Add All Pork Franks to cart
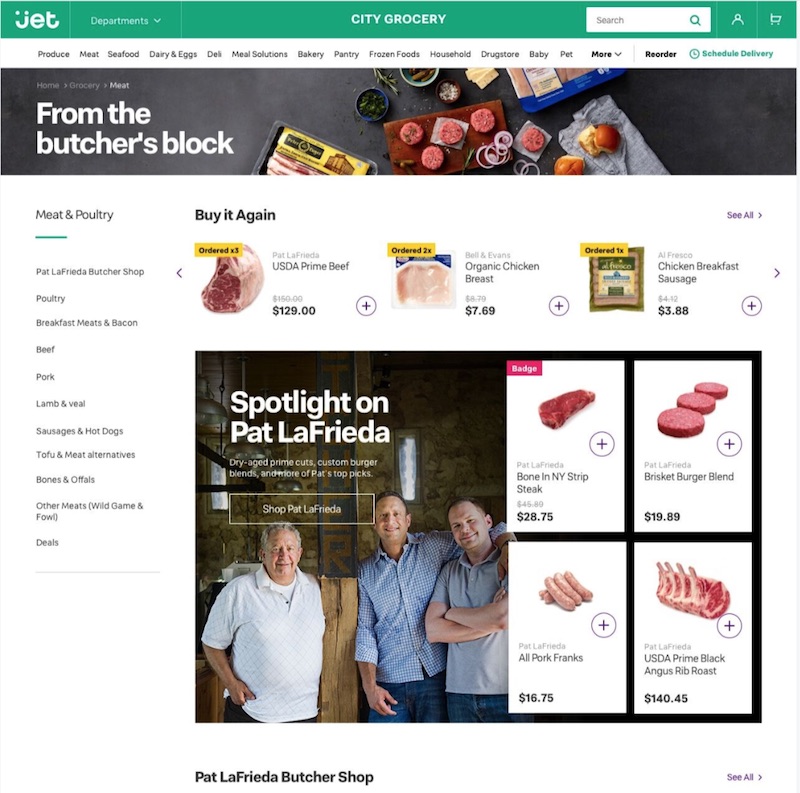This screenshot has width=800, height=793. (604, 625)
